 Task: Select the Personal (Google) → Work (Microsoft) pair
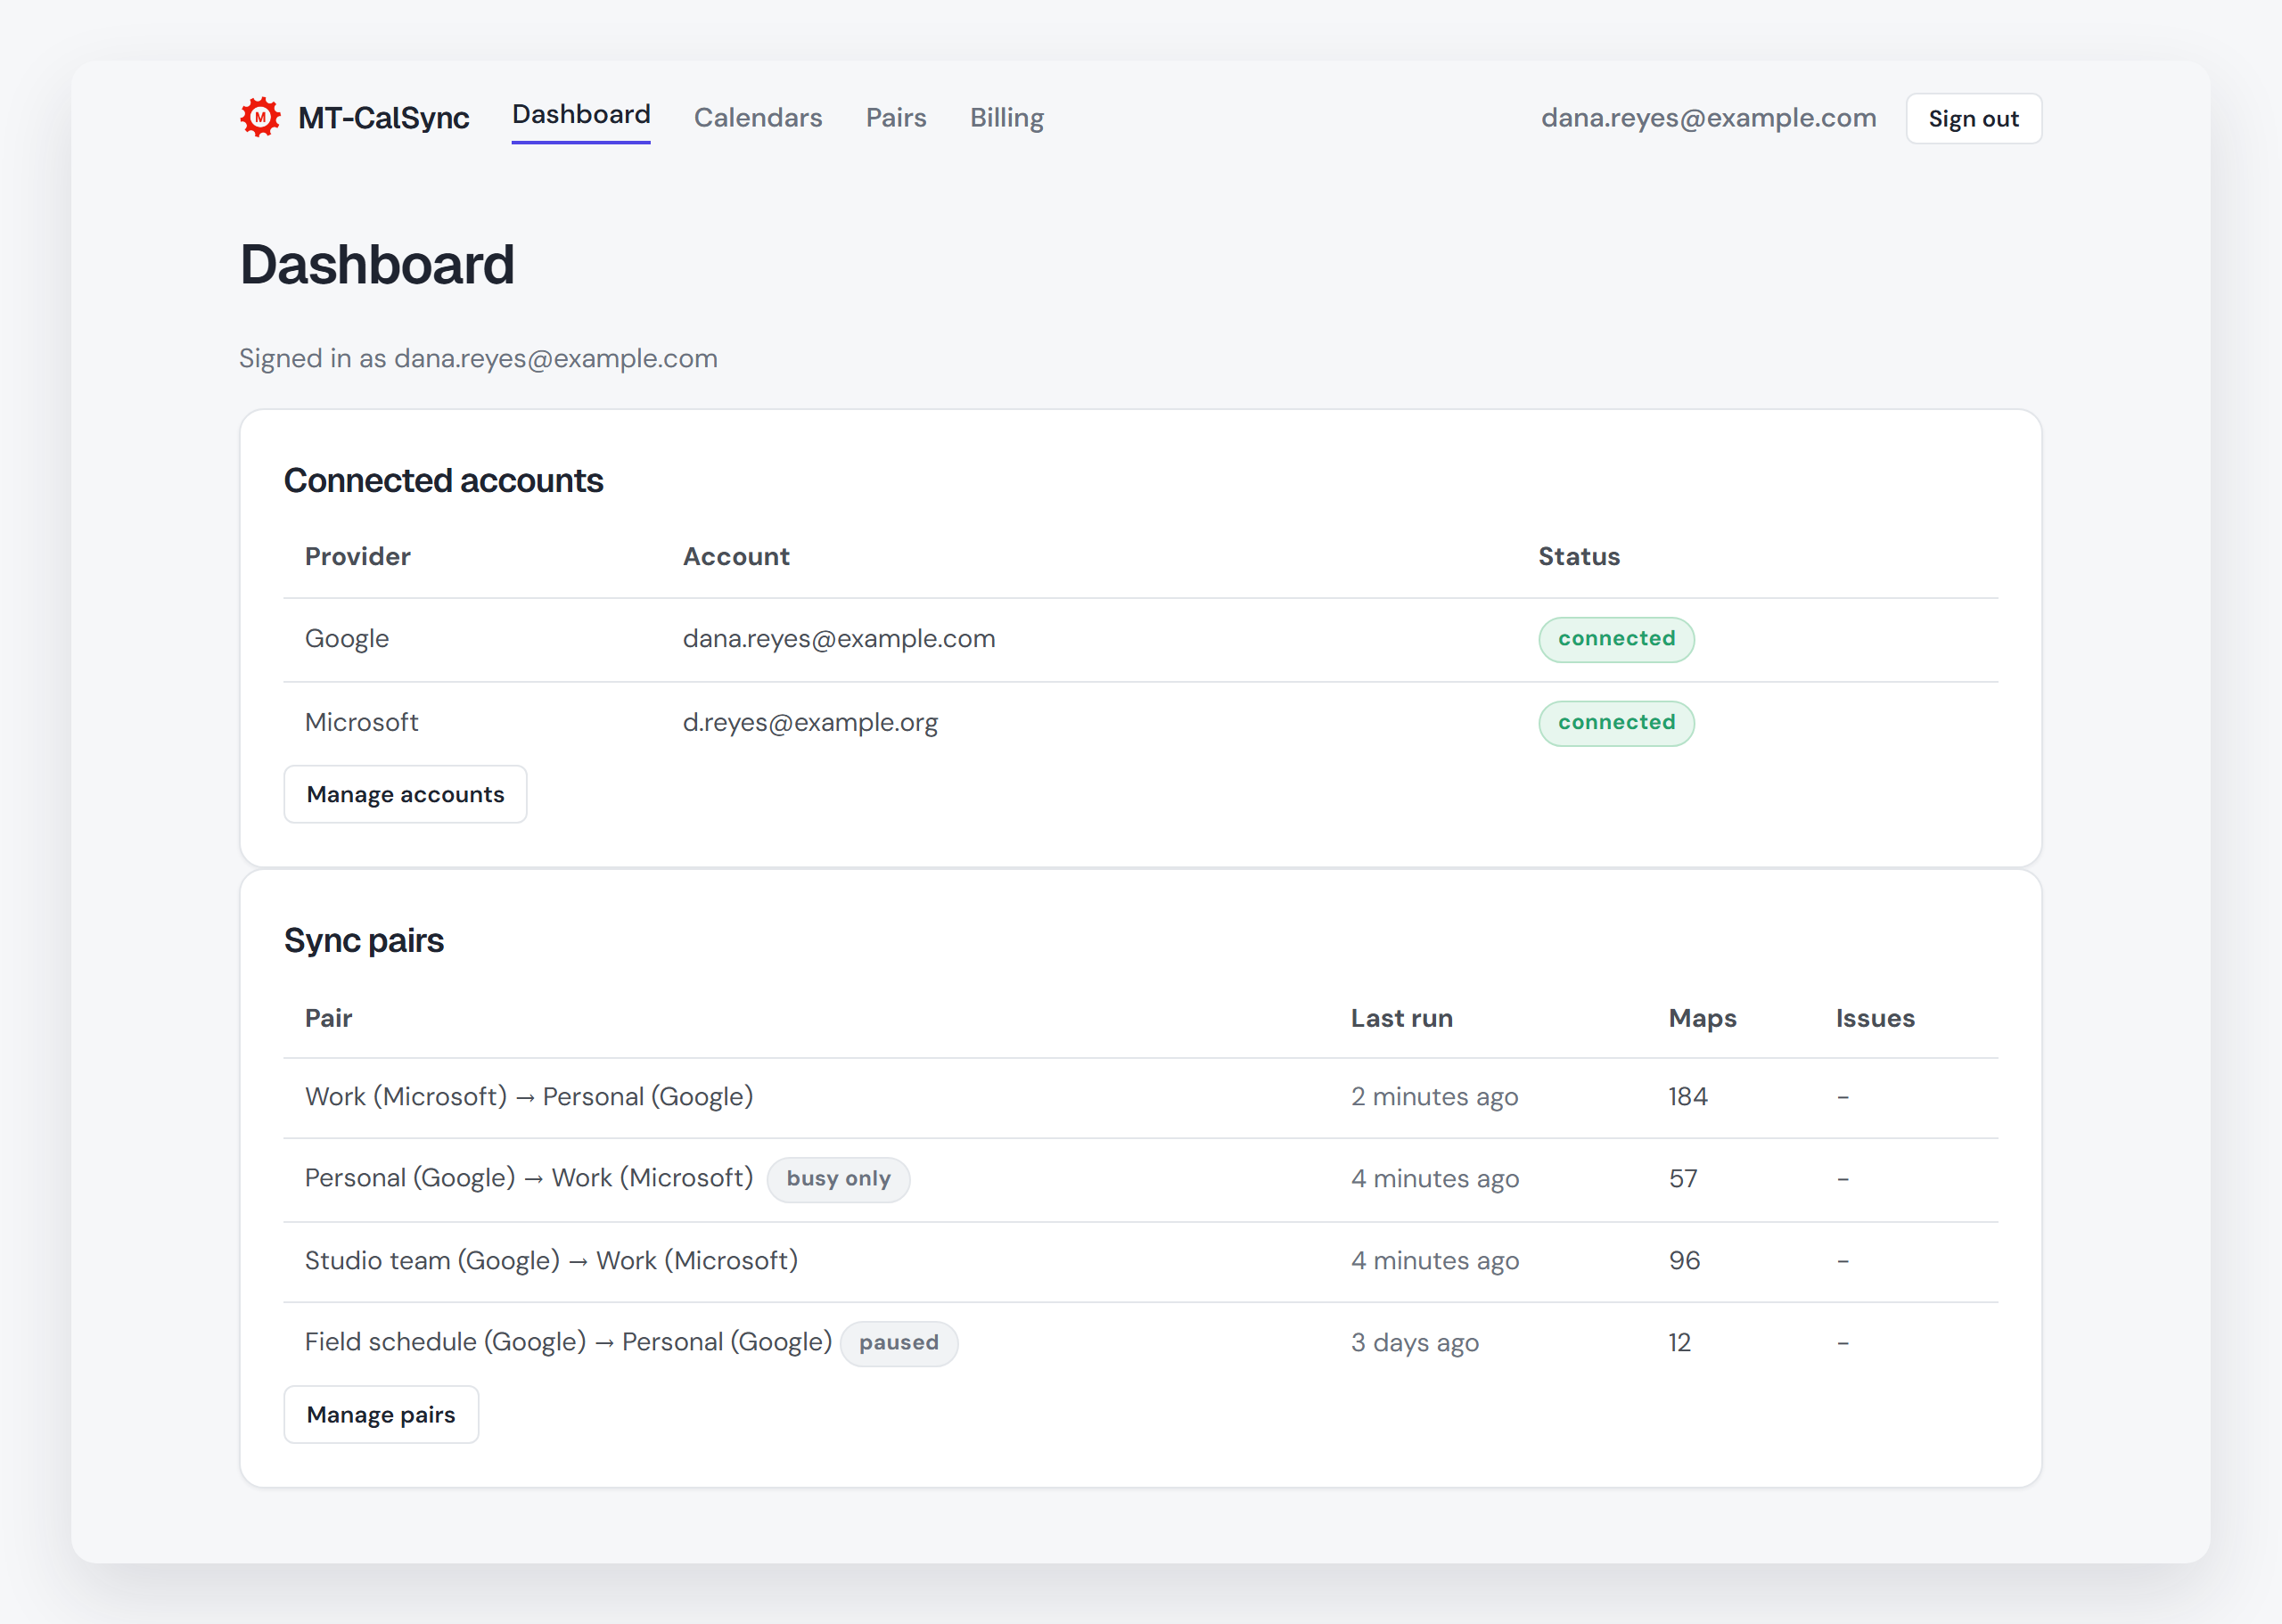click(x=529, y=1178)
